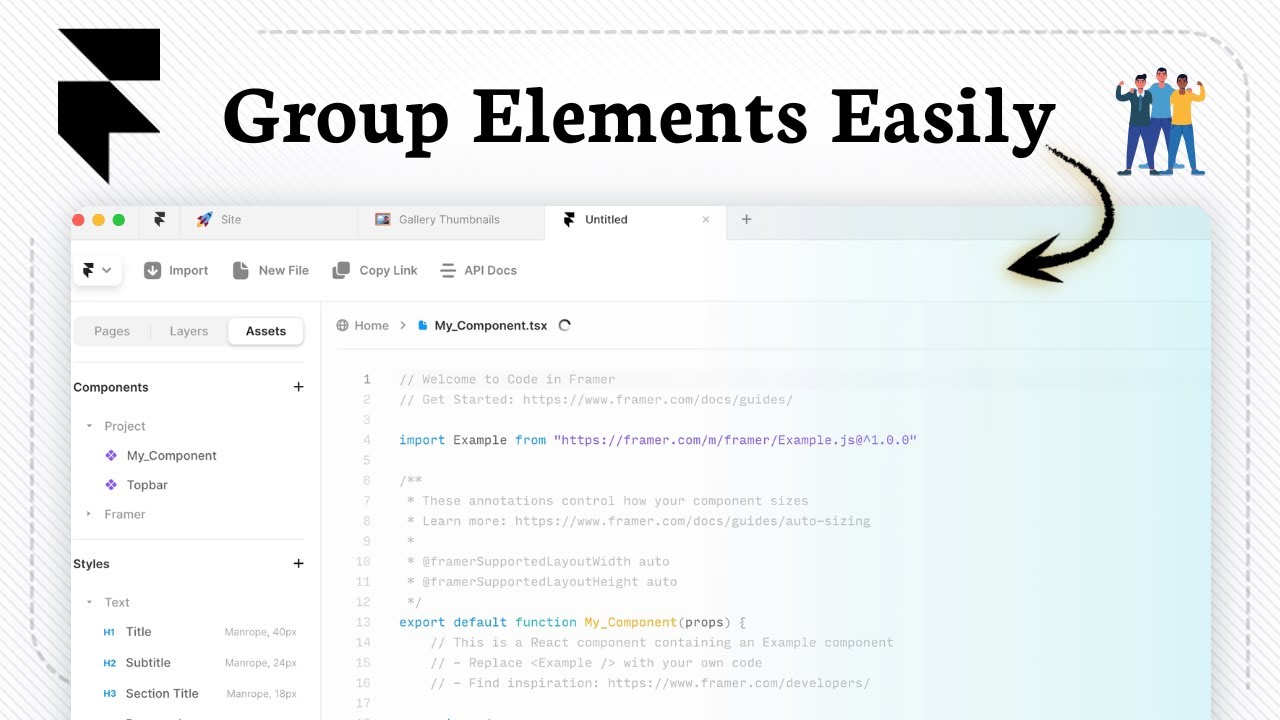Click line number 4 in gutter
The height and width of the screenshot is (720, 1280).
367,440
